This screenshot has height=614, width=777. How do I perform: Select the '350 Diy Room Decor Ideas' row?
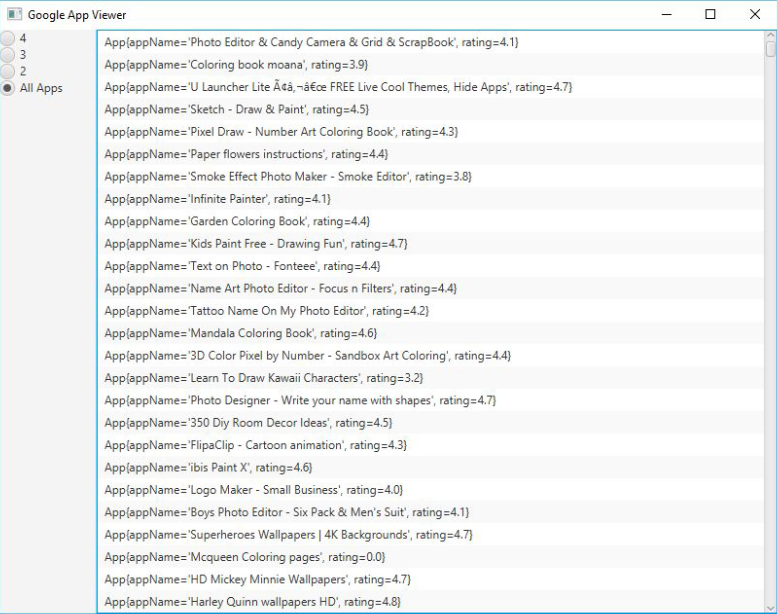(431, 423)
